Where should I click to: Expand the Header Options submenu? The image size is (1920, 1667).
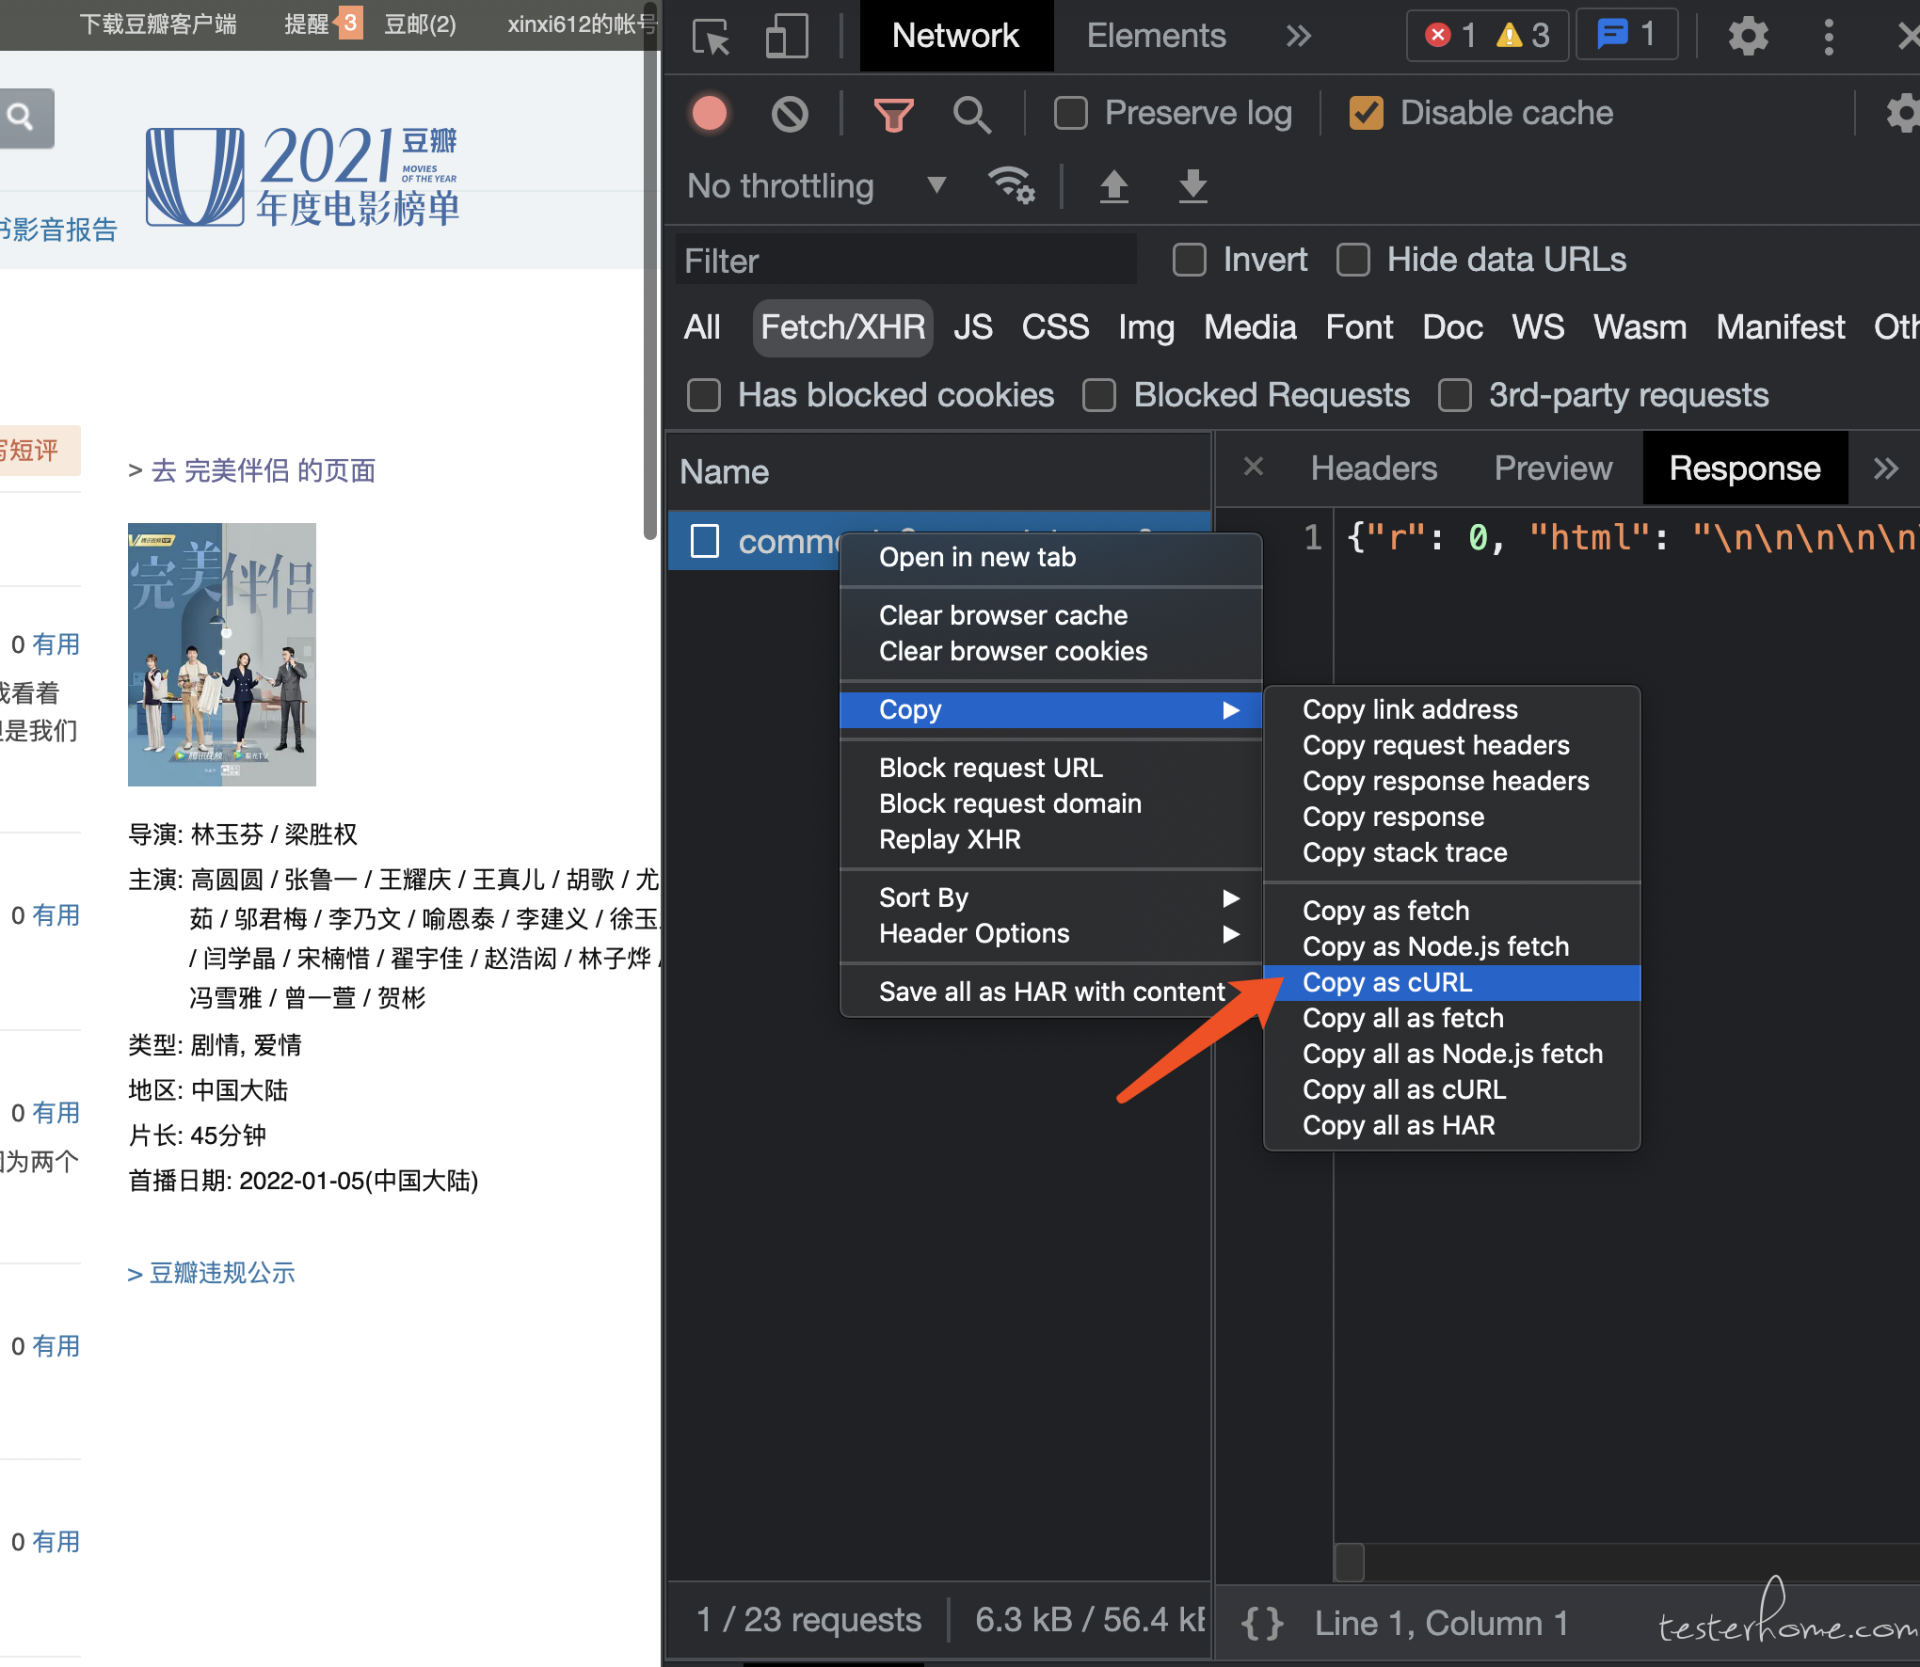pyautogui.click(x=1051, y=933)
